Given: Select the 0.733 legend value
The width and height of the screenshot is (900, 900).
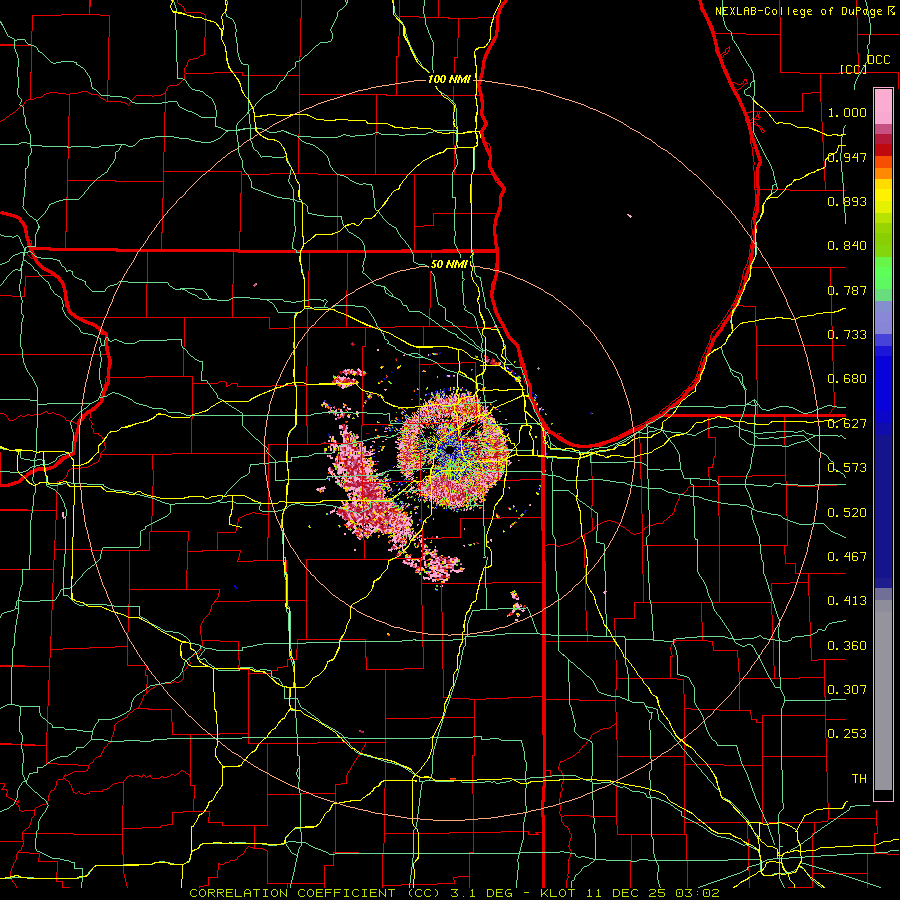Looking at the screenshot, I should click(847, 335).
